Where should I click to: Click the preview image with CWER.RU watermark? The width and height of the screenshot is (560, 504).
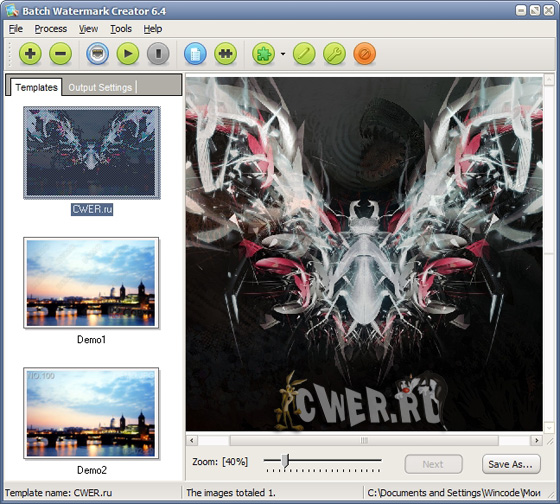[x=364, y=254]
